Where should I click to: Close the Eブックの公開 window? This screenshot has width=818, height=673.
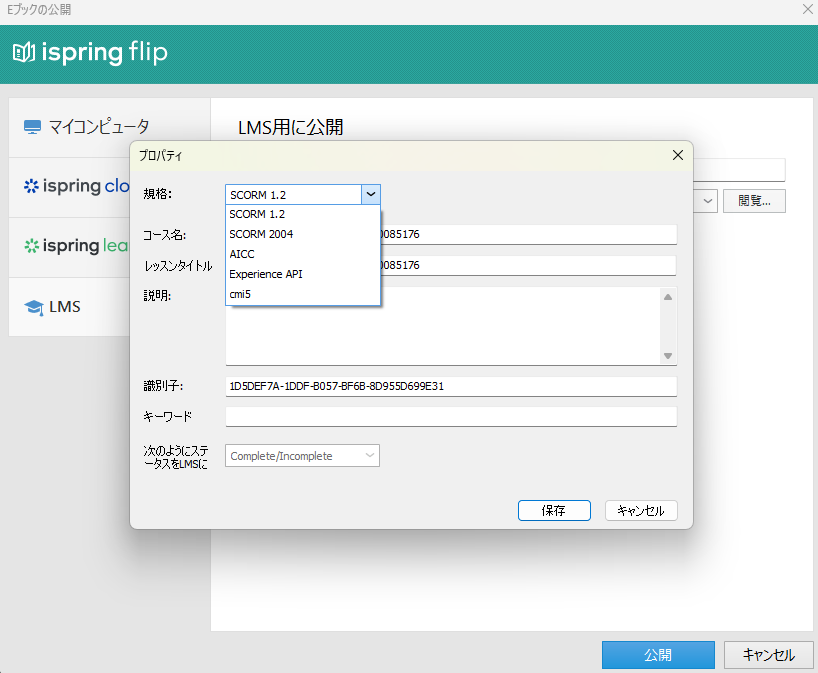(807, 9)
